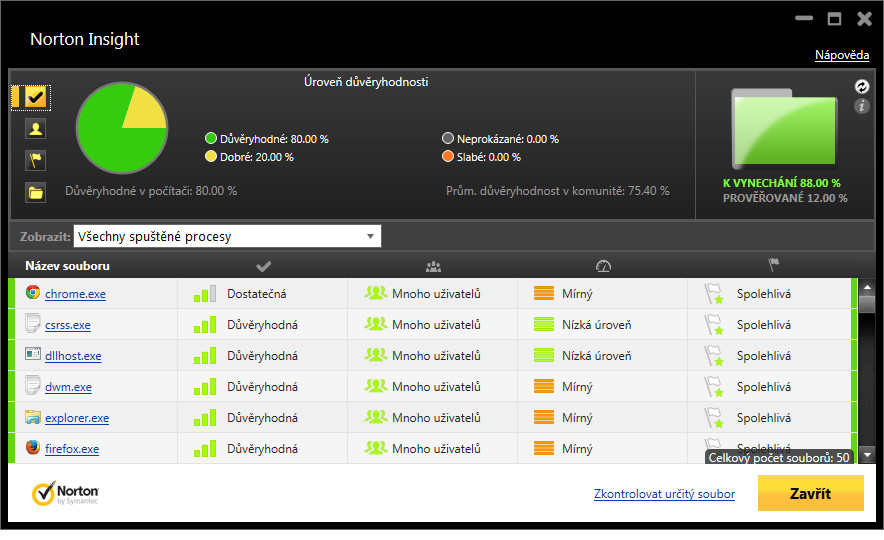Click the Důvěryhodné 80.00 % legend entry

point(267,139)
